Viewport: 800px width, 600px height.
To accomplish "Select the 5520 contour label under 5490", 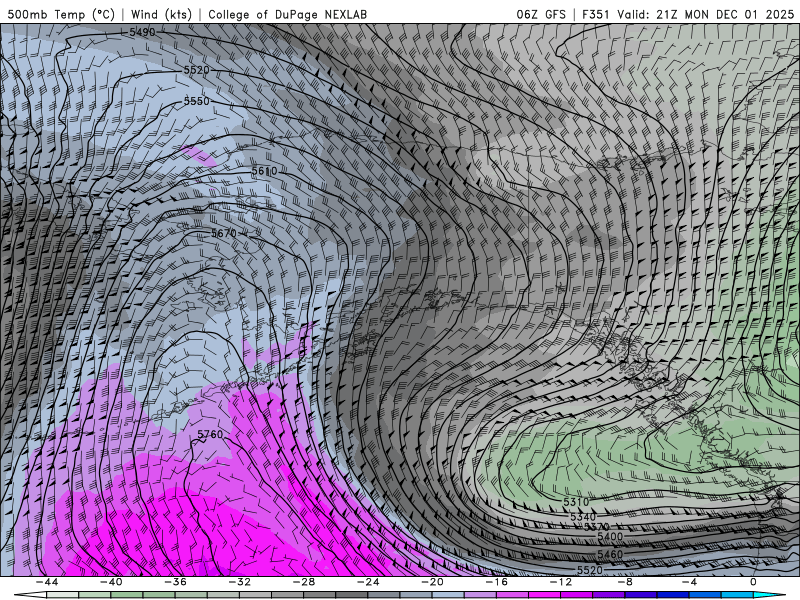I will 196,69.
